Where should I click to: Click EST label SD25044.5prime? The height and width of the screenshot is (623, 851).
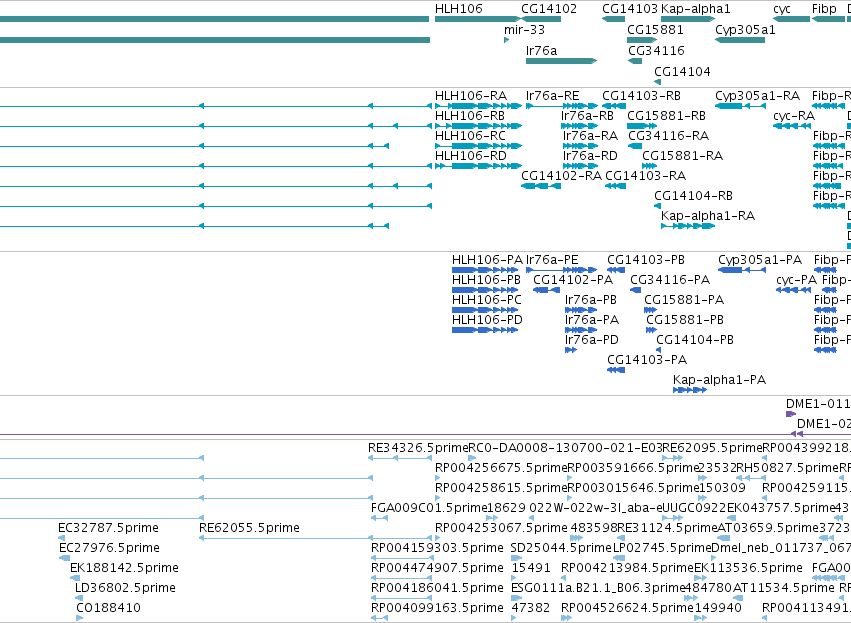pos(561,548)
